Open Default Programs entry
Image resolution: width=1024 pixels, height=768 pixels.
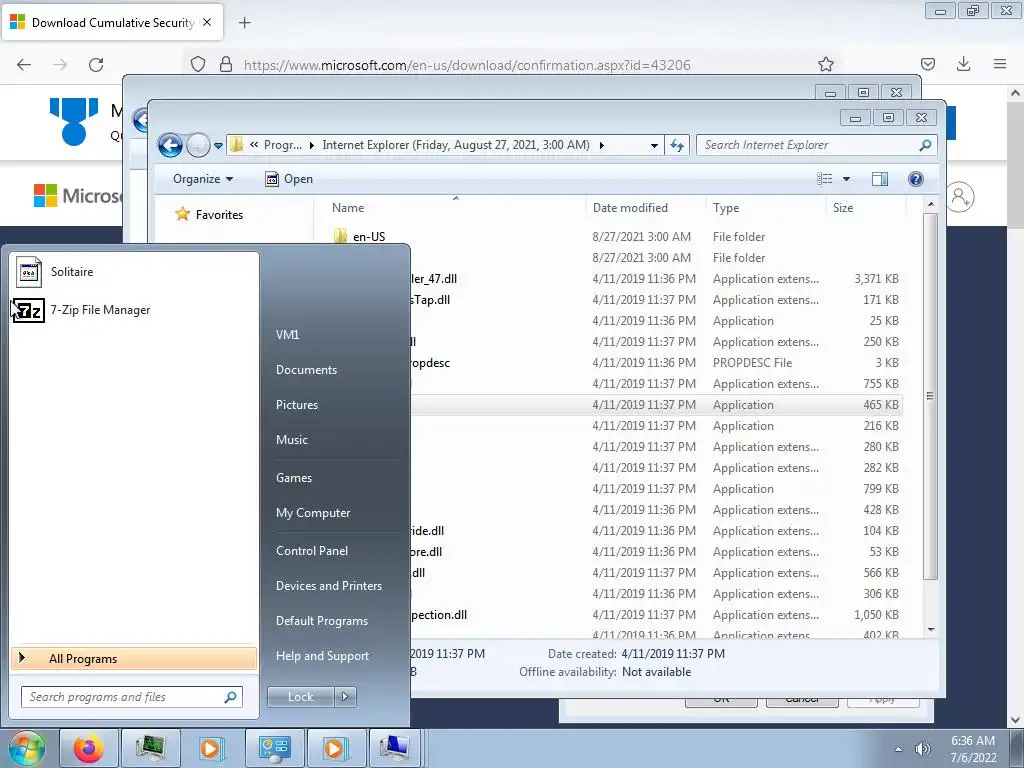click(x=321, y=621)
